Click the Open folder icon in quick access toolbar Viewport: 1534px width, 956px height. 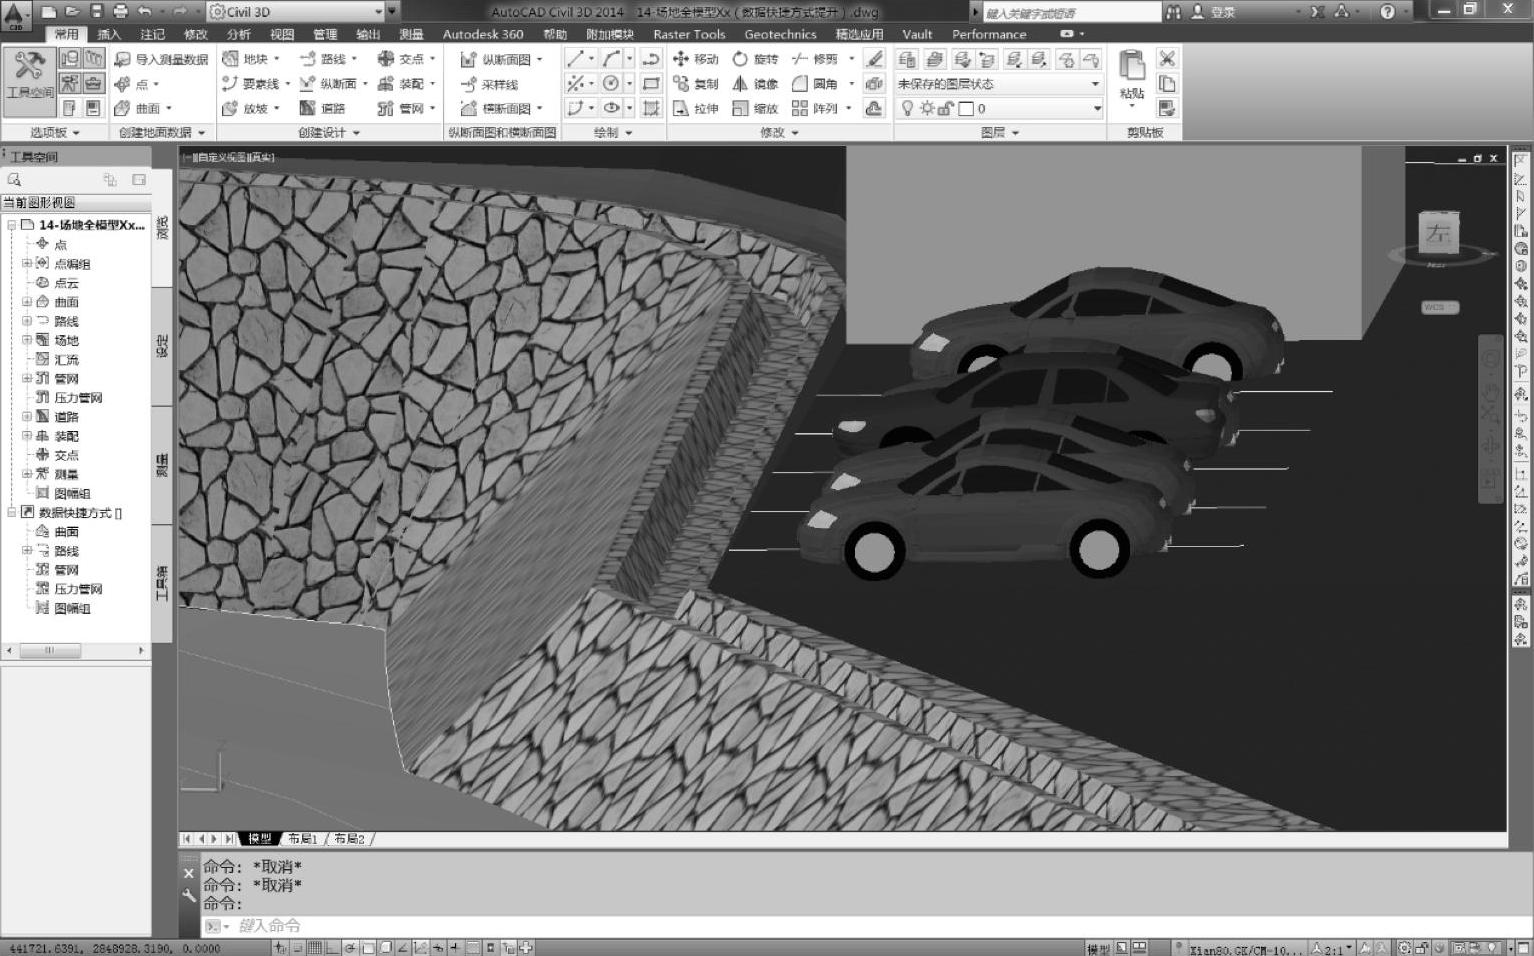coord(72,12)
